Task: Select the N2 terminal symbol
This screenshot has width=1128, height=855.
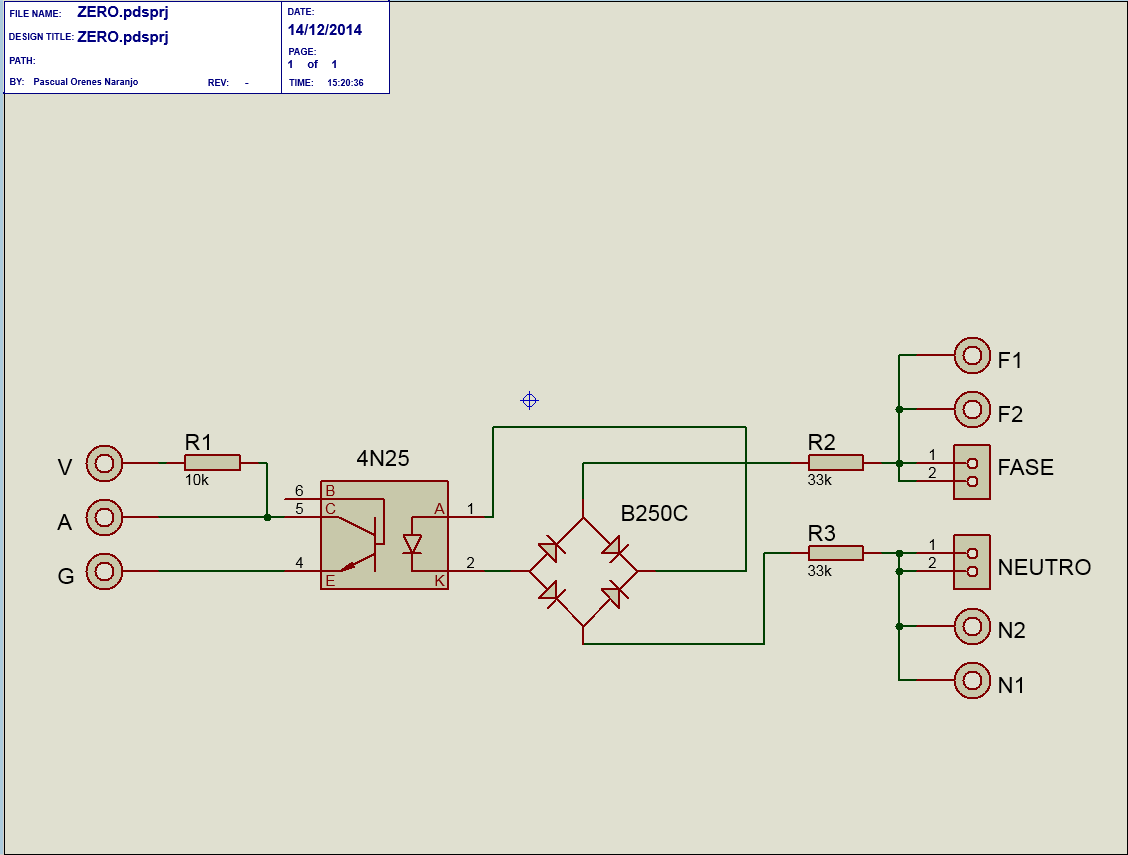Action: (x=972, y=626)
